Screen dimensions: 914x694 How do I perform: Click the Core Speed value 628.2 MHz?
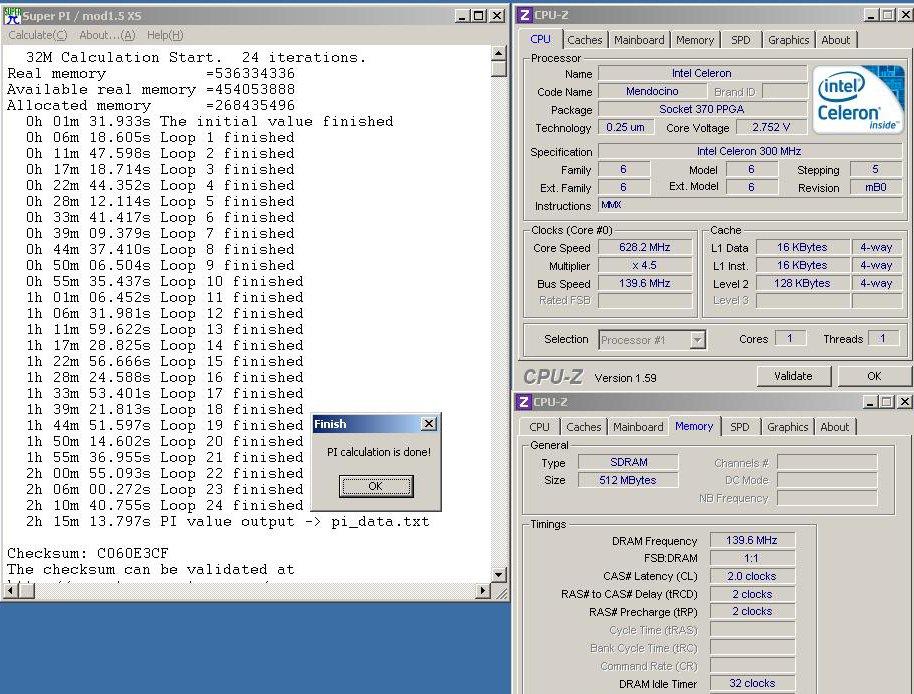coord(645,247)
